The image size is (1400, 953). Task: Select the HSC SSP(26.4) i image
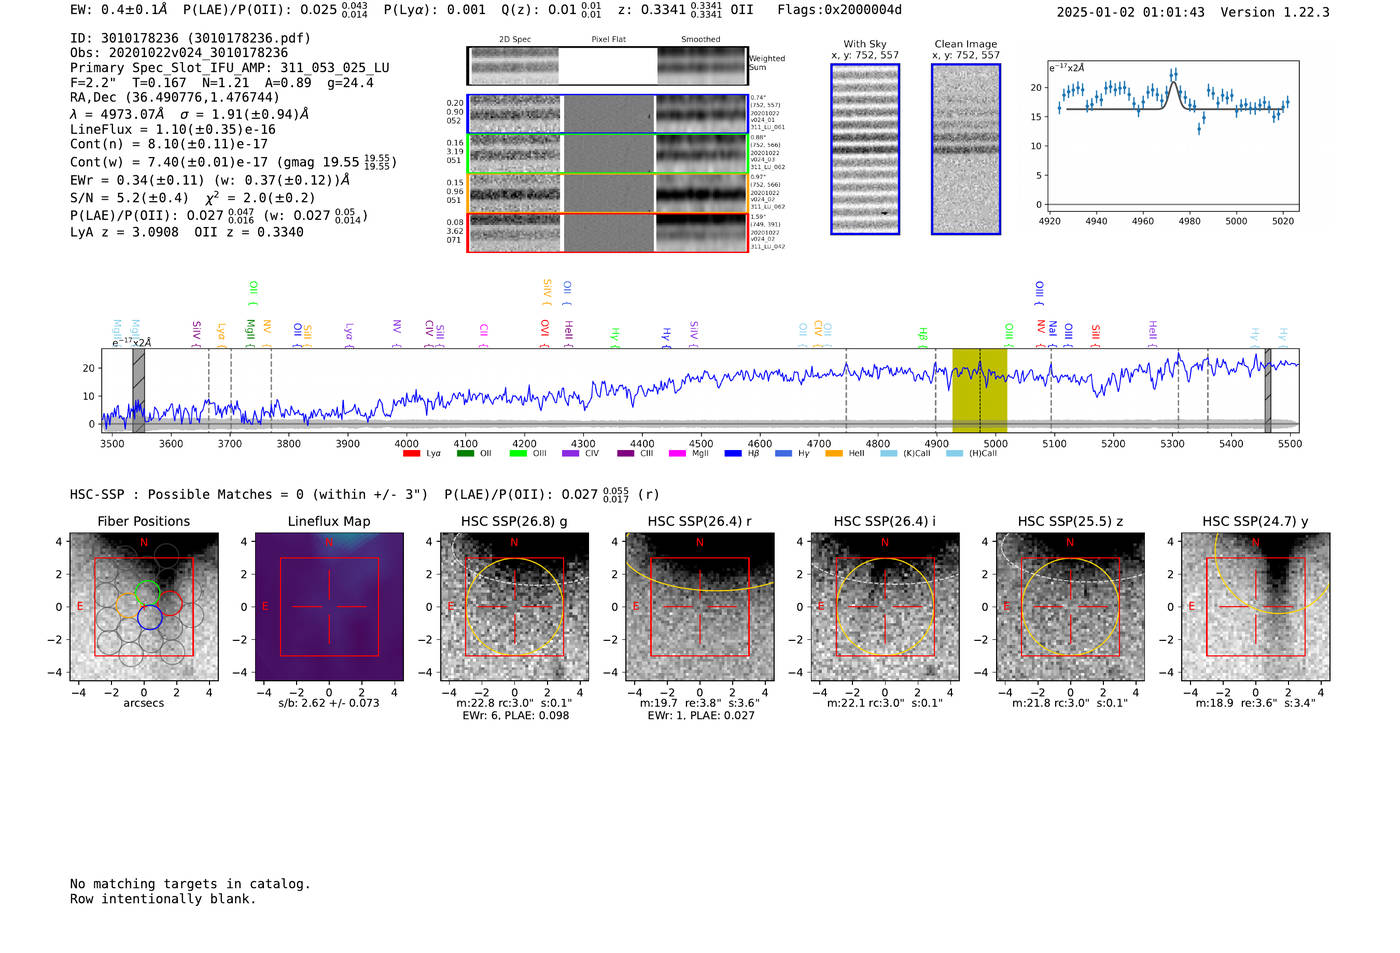[x=884, y=607]
